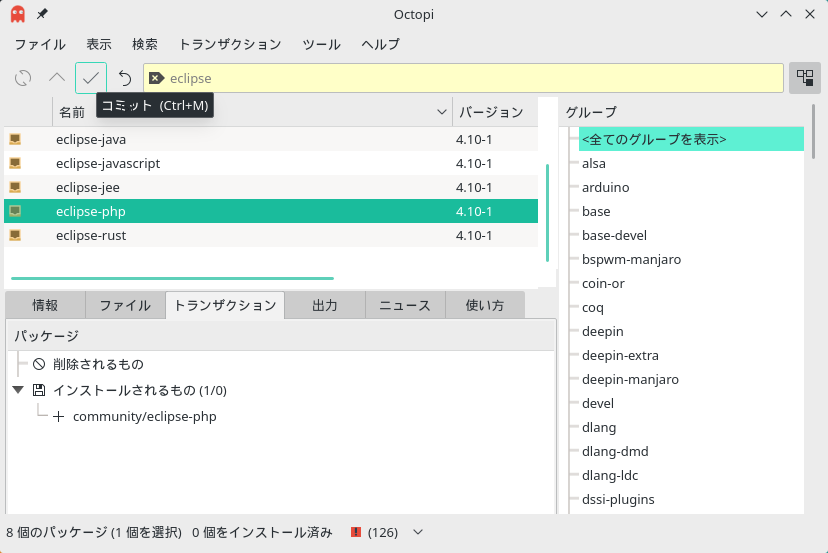Click the sync database refresh icon
The width and height of the screenshot is (828, 553).
(23, 78)
